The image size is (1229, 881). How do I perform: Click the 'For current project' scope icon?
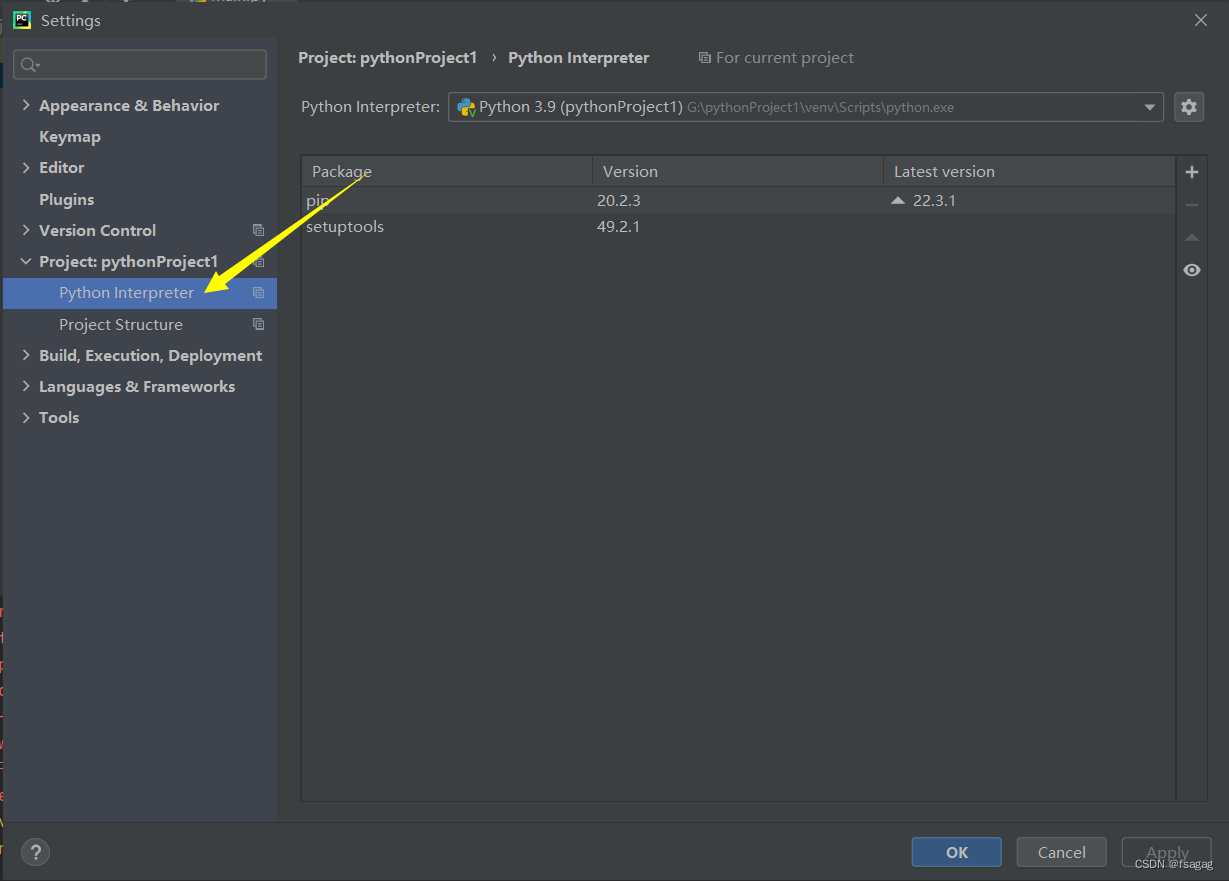pos(707,57)
